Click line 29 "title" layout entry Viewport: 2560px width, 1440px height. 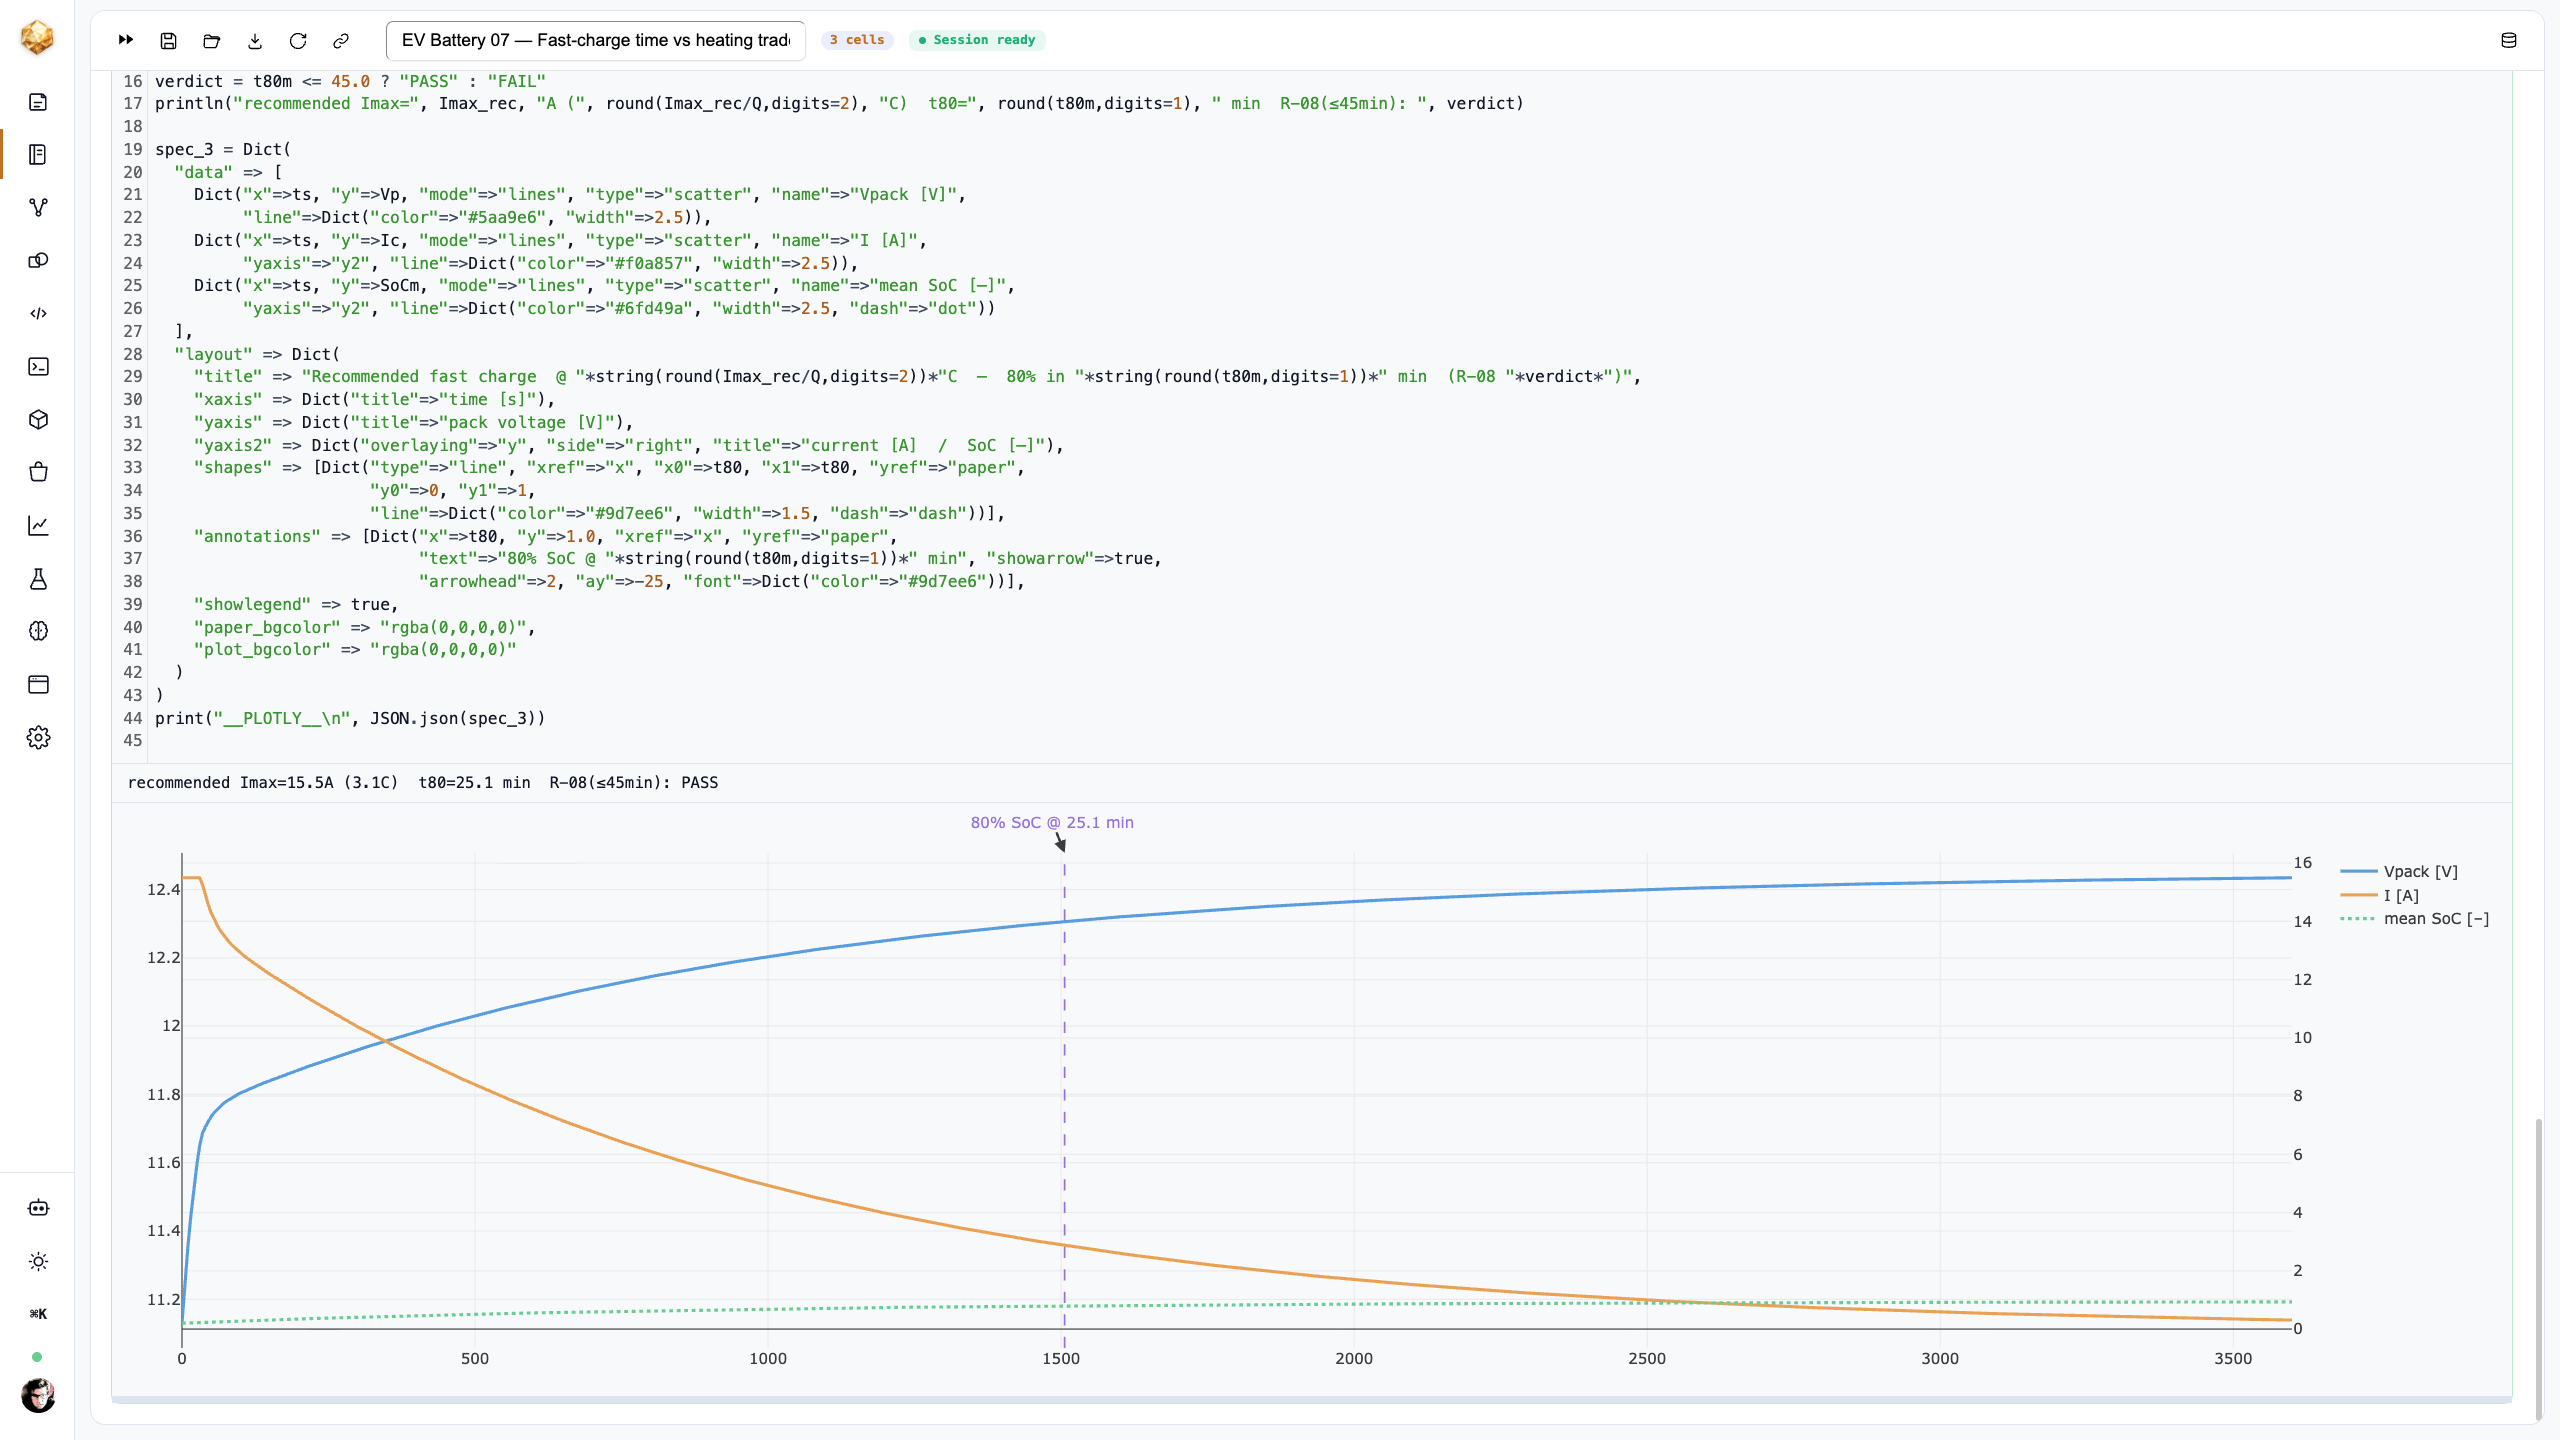coord(917,377)
